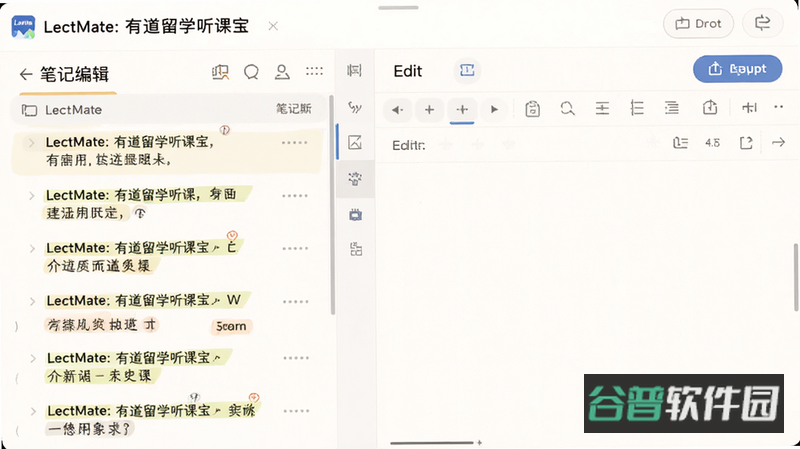Open more options for last note row
The image size is (800, 449).
tap(296, 411)
